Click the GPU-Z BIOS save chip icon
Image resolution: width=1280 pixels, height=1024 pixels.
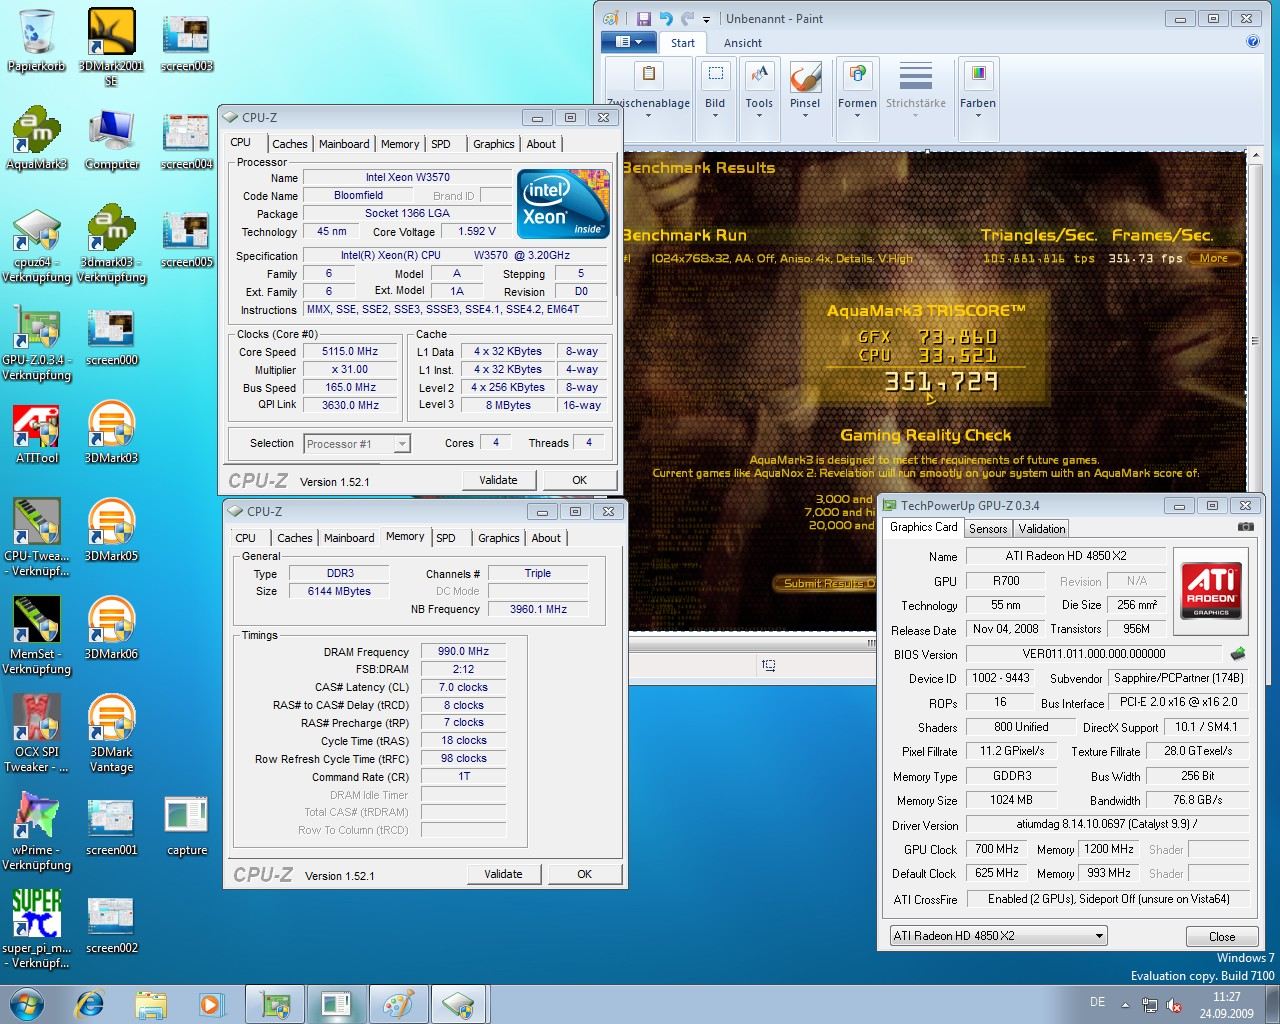(1238, 654)
